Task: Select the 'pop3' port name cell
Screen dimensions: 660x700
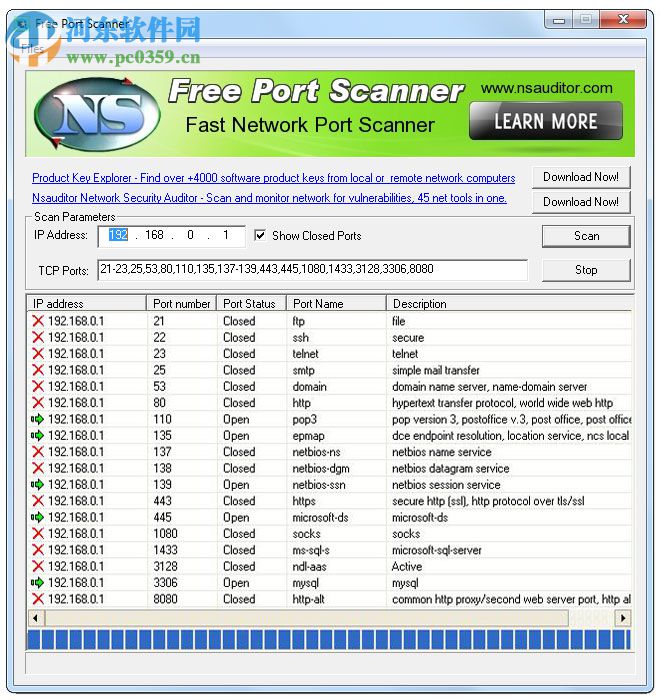Action: click(305, 420)
